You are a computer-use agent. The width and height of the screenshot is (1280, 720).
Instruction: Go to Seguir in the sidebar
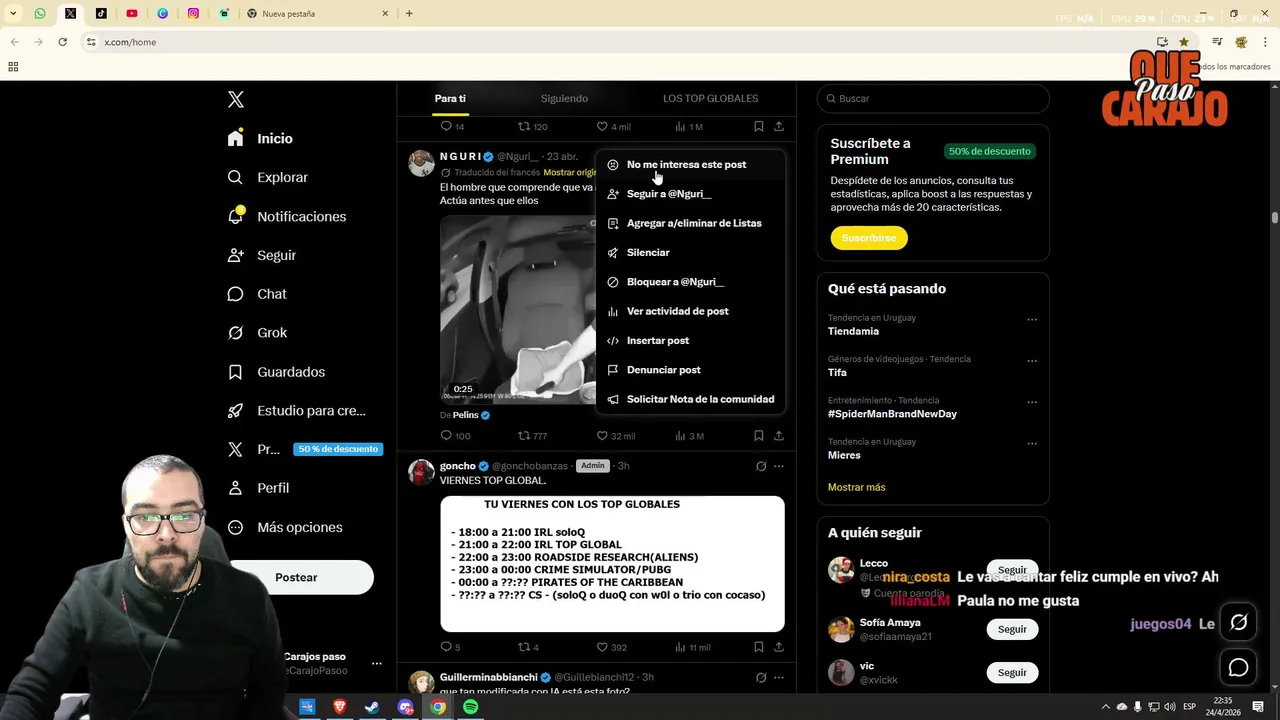coord(262,255)
